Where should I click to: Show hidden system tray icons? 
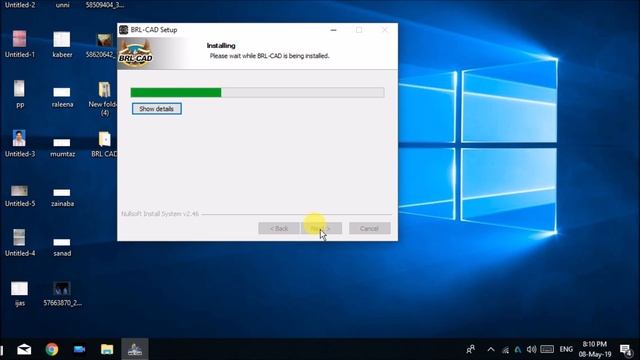[x=491, y=349]
